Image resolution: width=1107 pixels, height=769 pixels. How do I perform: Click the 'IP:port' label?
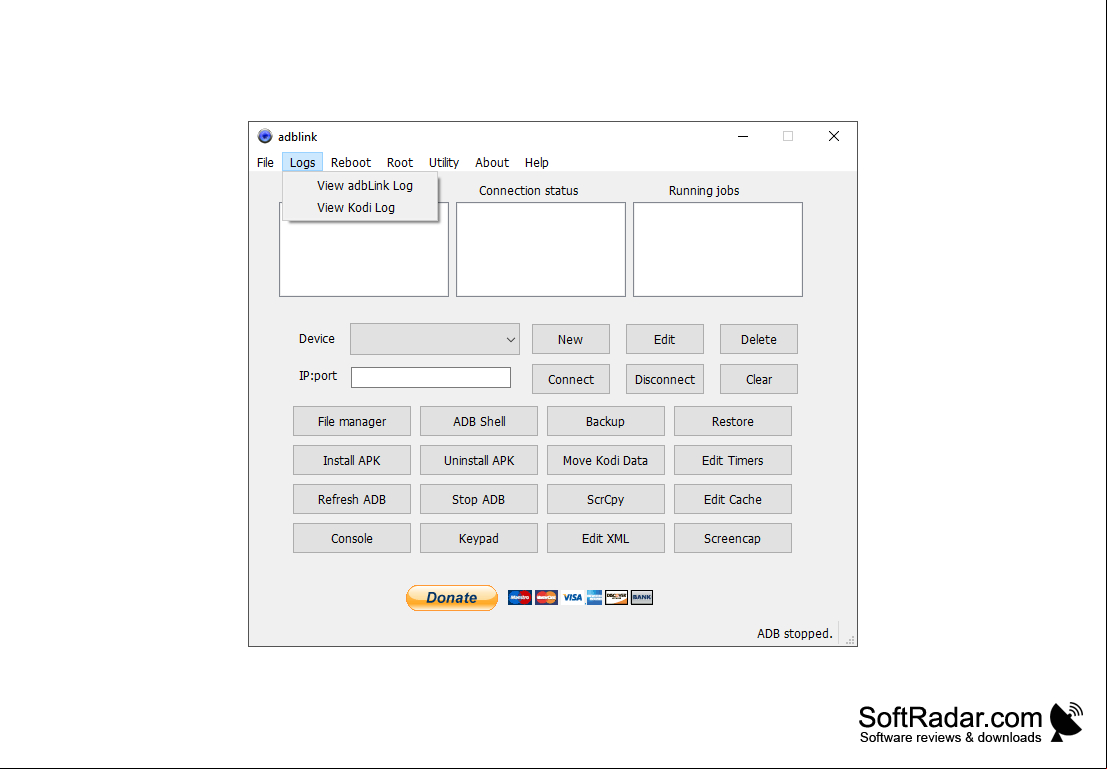(x=318, y=376)
